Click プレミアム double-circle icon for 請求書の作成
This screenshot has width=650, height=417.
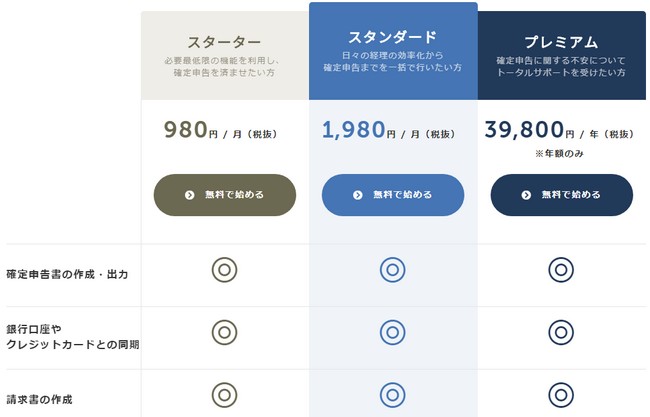[x=561, y=395]
